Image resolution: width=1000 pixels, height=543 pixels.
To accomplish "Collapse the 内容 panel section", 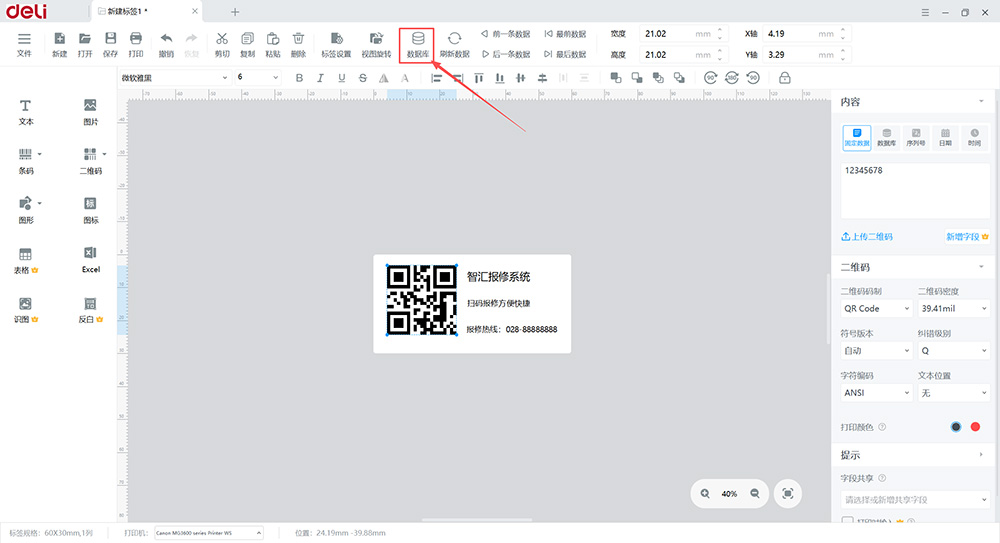I will [981, 101].
